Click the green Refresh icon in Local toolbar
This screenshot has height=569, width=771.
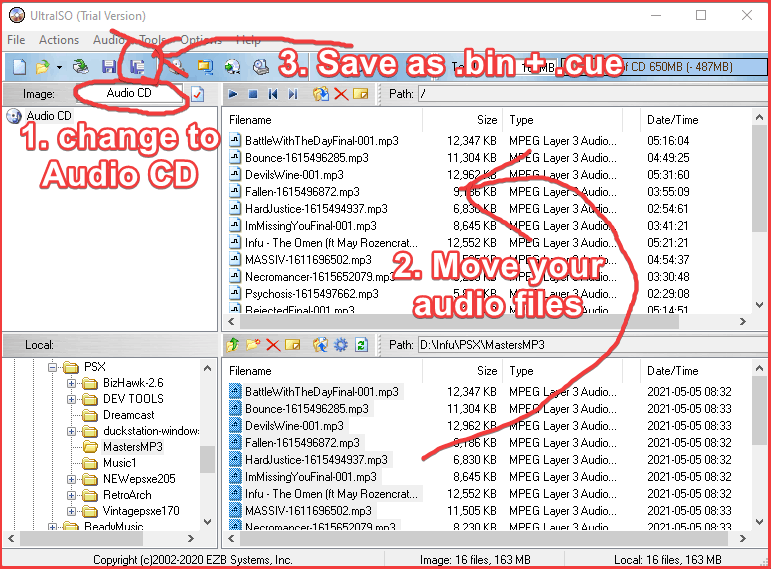pos(361,345)
